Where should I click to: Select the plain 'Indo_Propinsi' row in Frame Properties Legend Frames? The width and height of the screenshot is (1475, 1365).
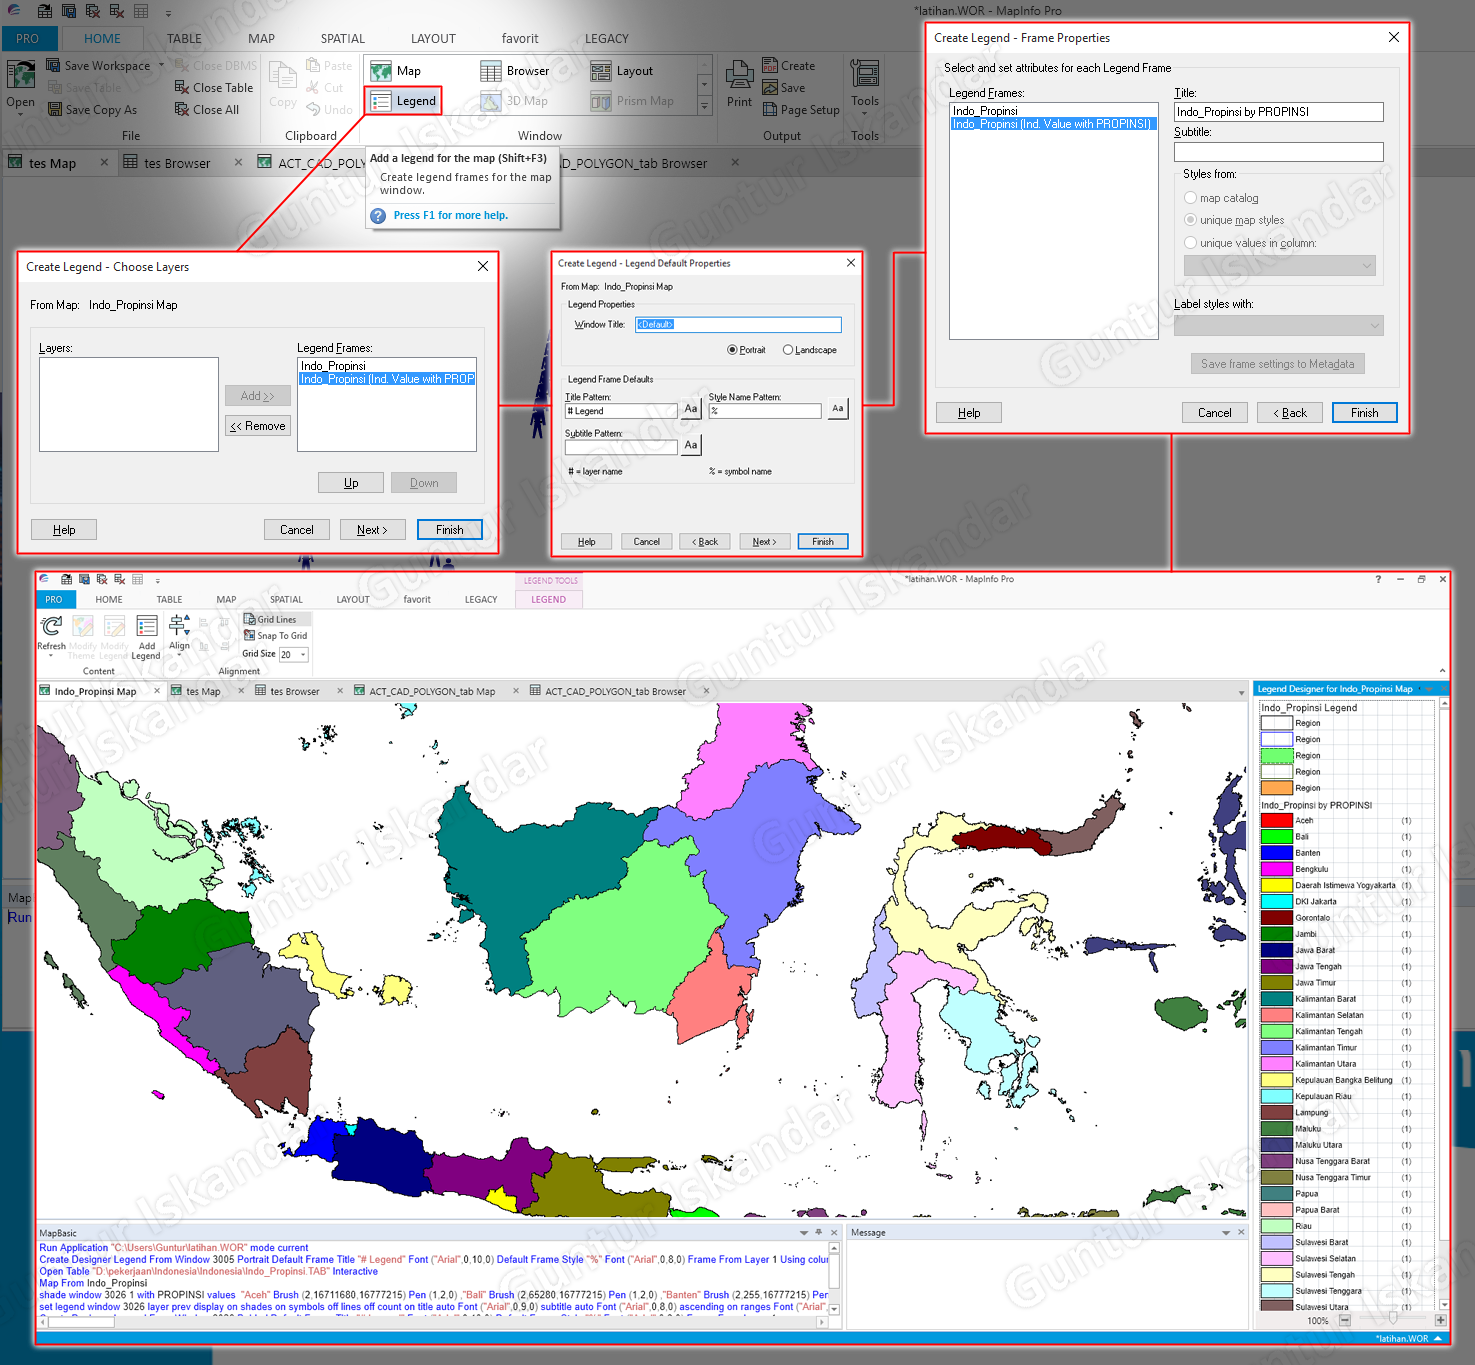point(1054,111)
